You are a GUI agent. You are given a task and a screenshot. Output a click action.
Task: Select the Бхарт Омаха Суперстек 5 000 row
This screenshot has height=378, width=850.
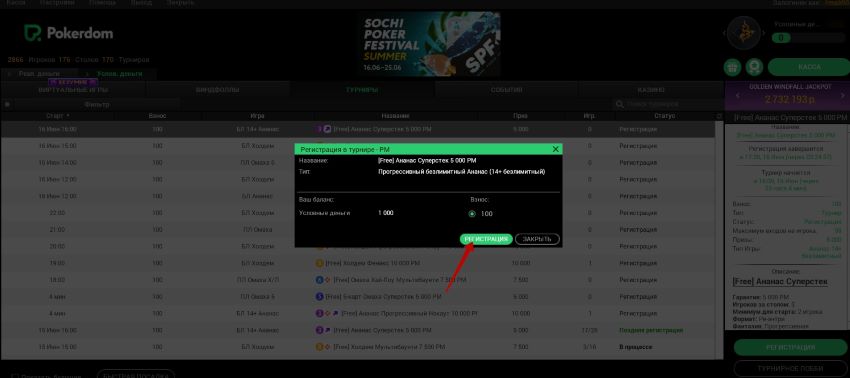click(358, 297)
